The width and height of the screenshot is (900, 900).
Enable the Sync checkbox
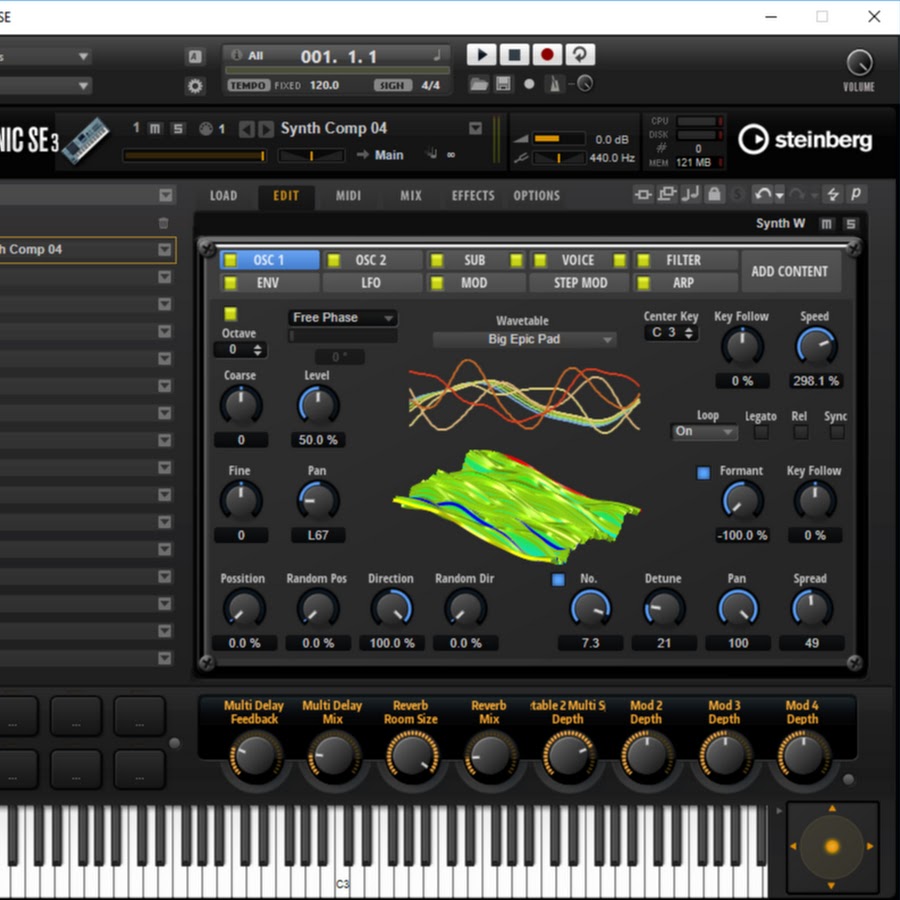pyautogui.click(x=837, y=432)
